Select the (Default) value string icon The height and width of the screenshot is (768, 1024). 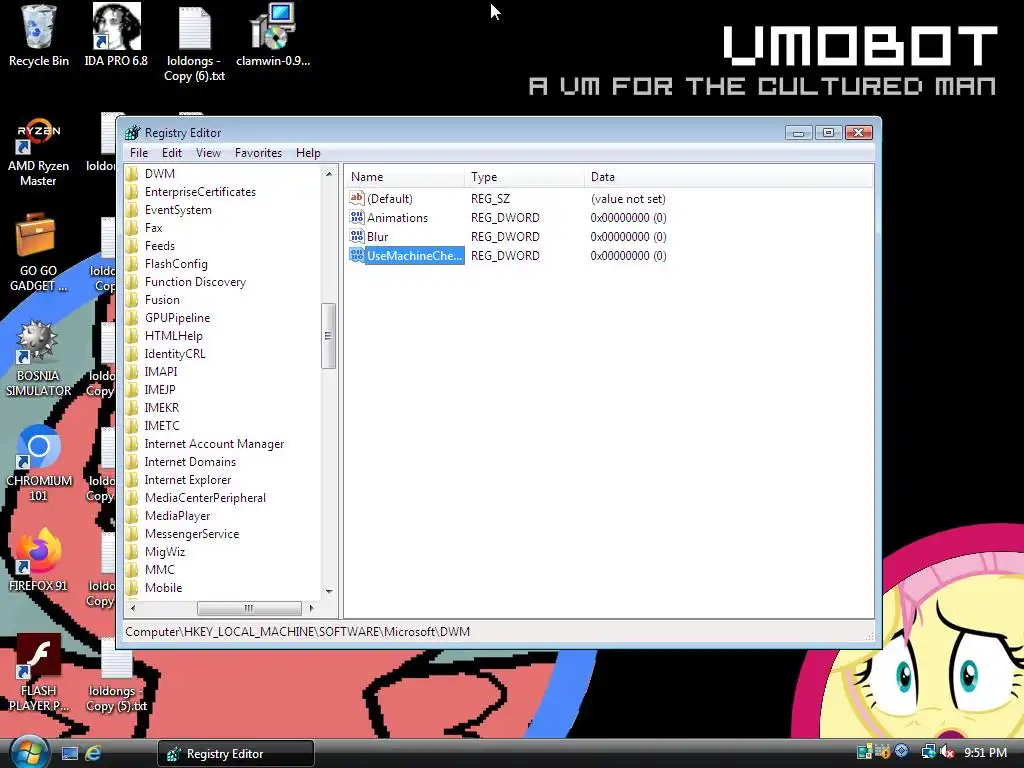coord(357,198)
